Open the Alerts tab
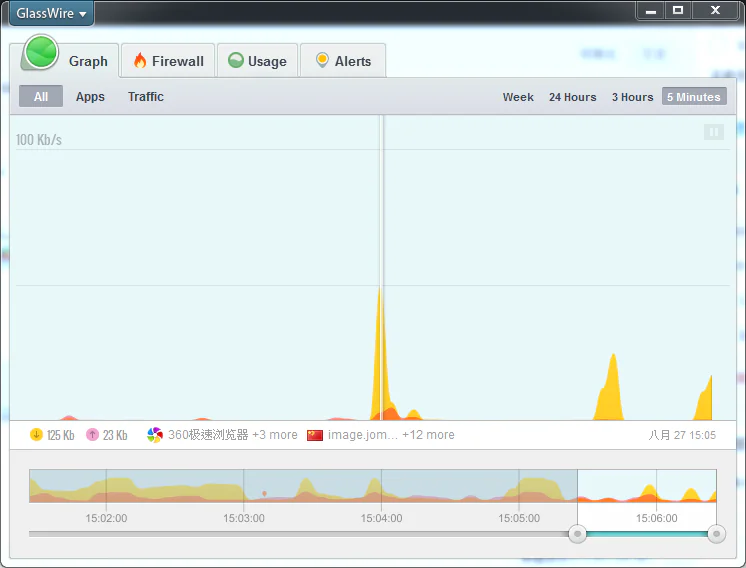 [343, 61]
